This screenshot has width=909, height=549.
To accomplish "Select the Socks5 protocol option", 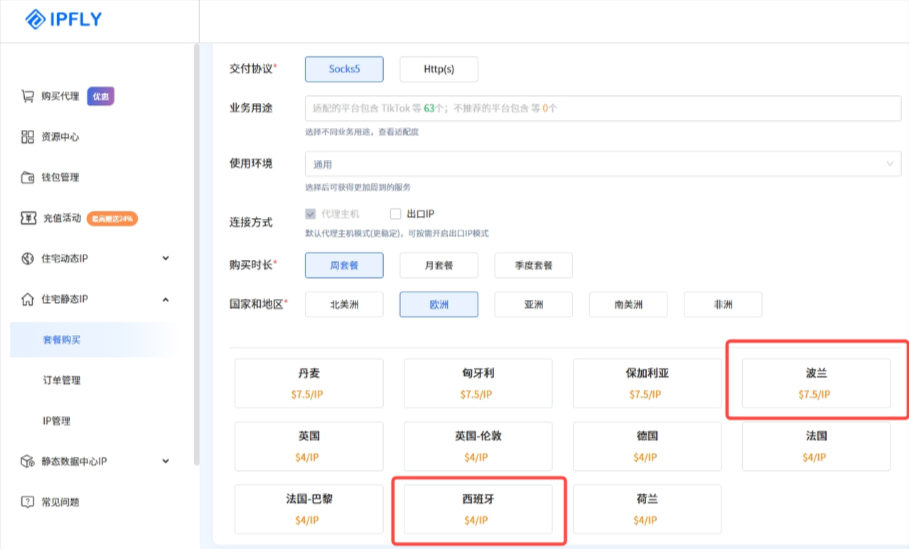I will (x=344, y=69).
